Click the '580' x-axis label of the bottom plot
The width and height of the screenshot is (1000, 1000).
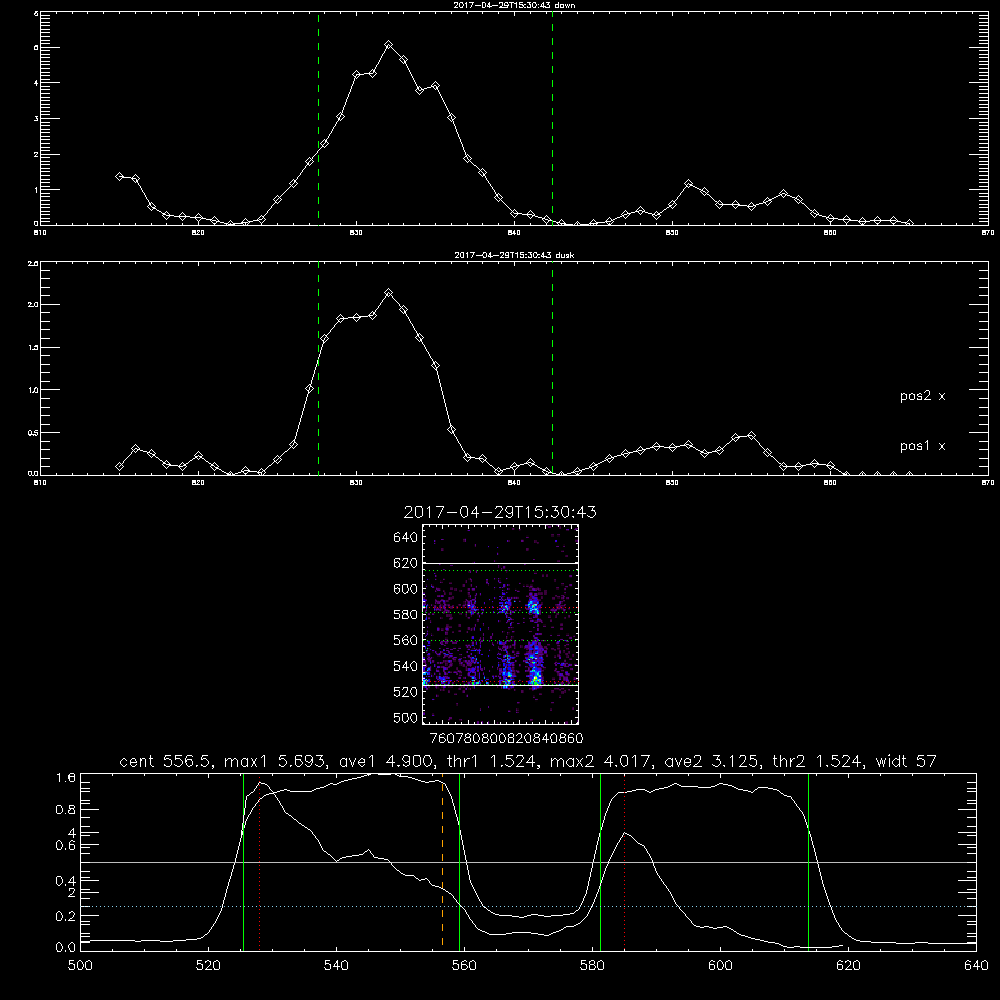(592, 966)
